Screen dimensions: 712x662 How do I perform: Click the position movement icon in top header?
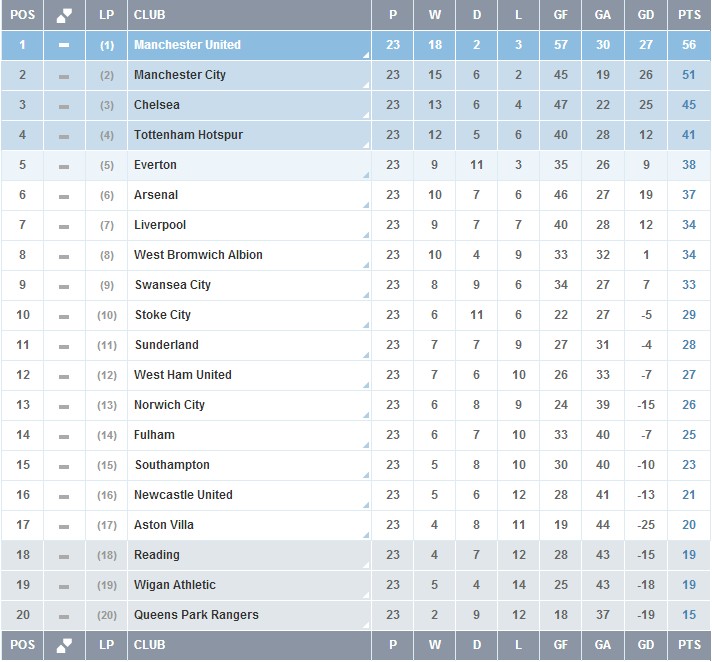(64, 15)
